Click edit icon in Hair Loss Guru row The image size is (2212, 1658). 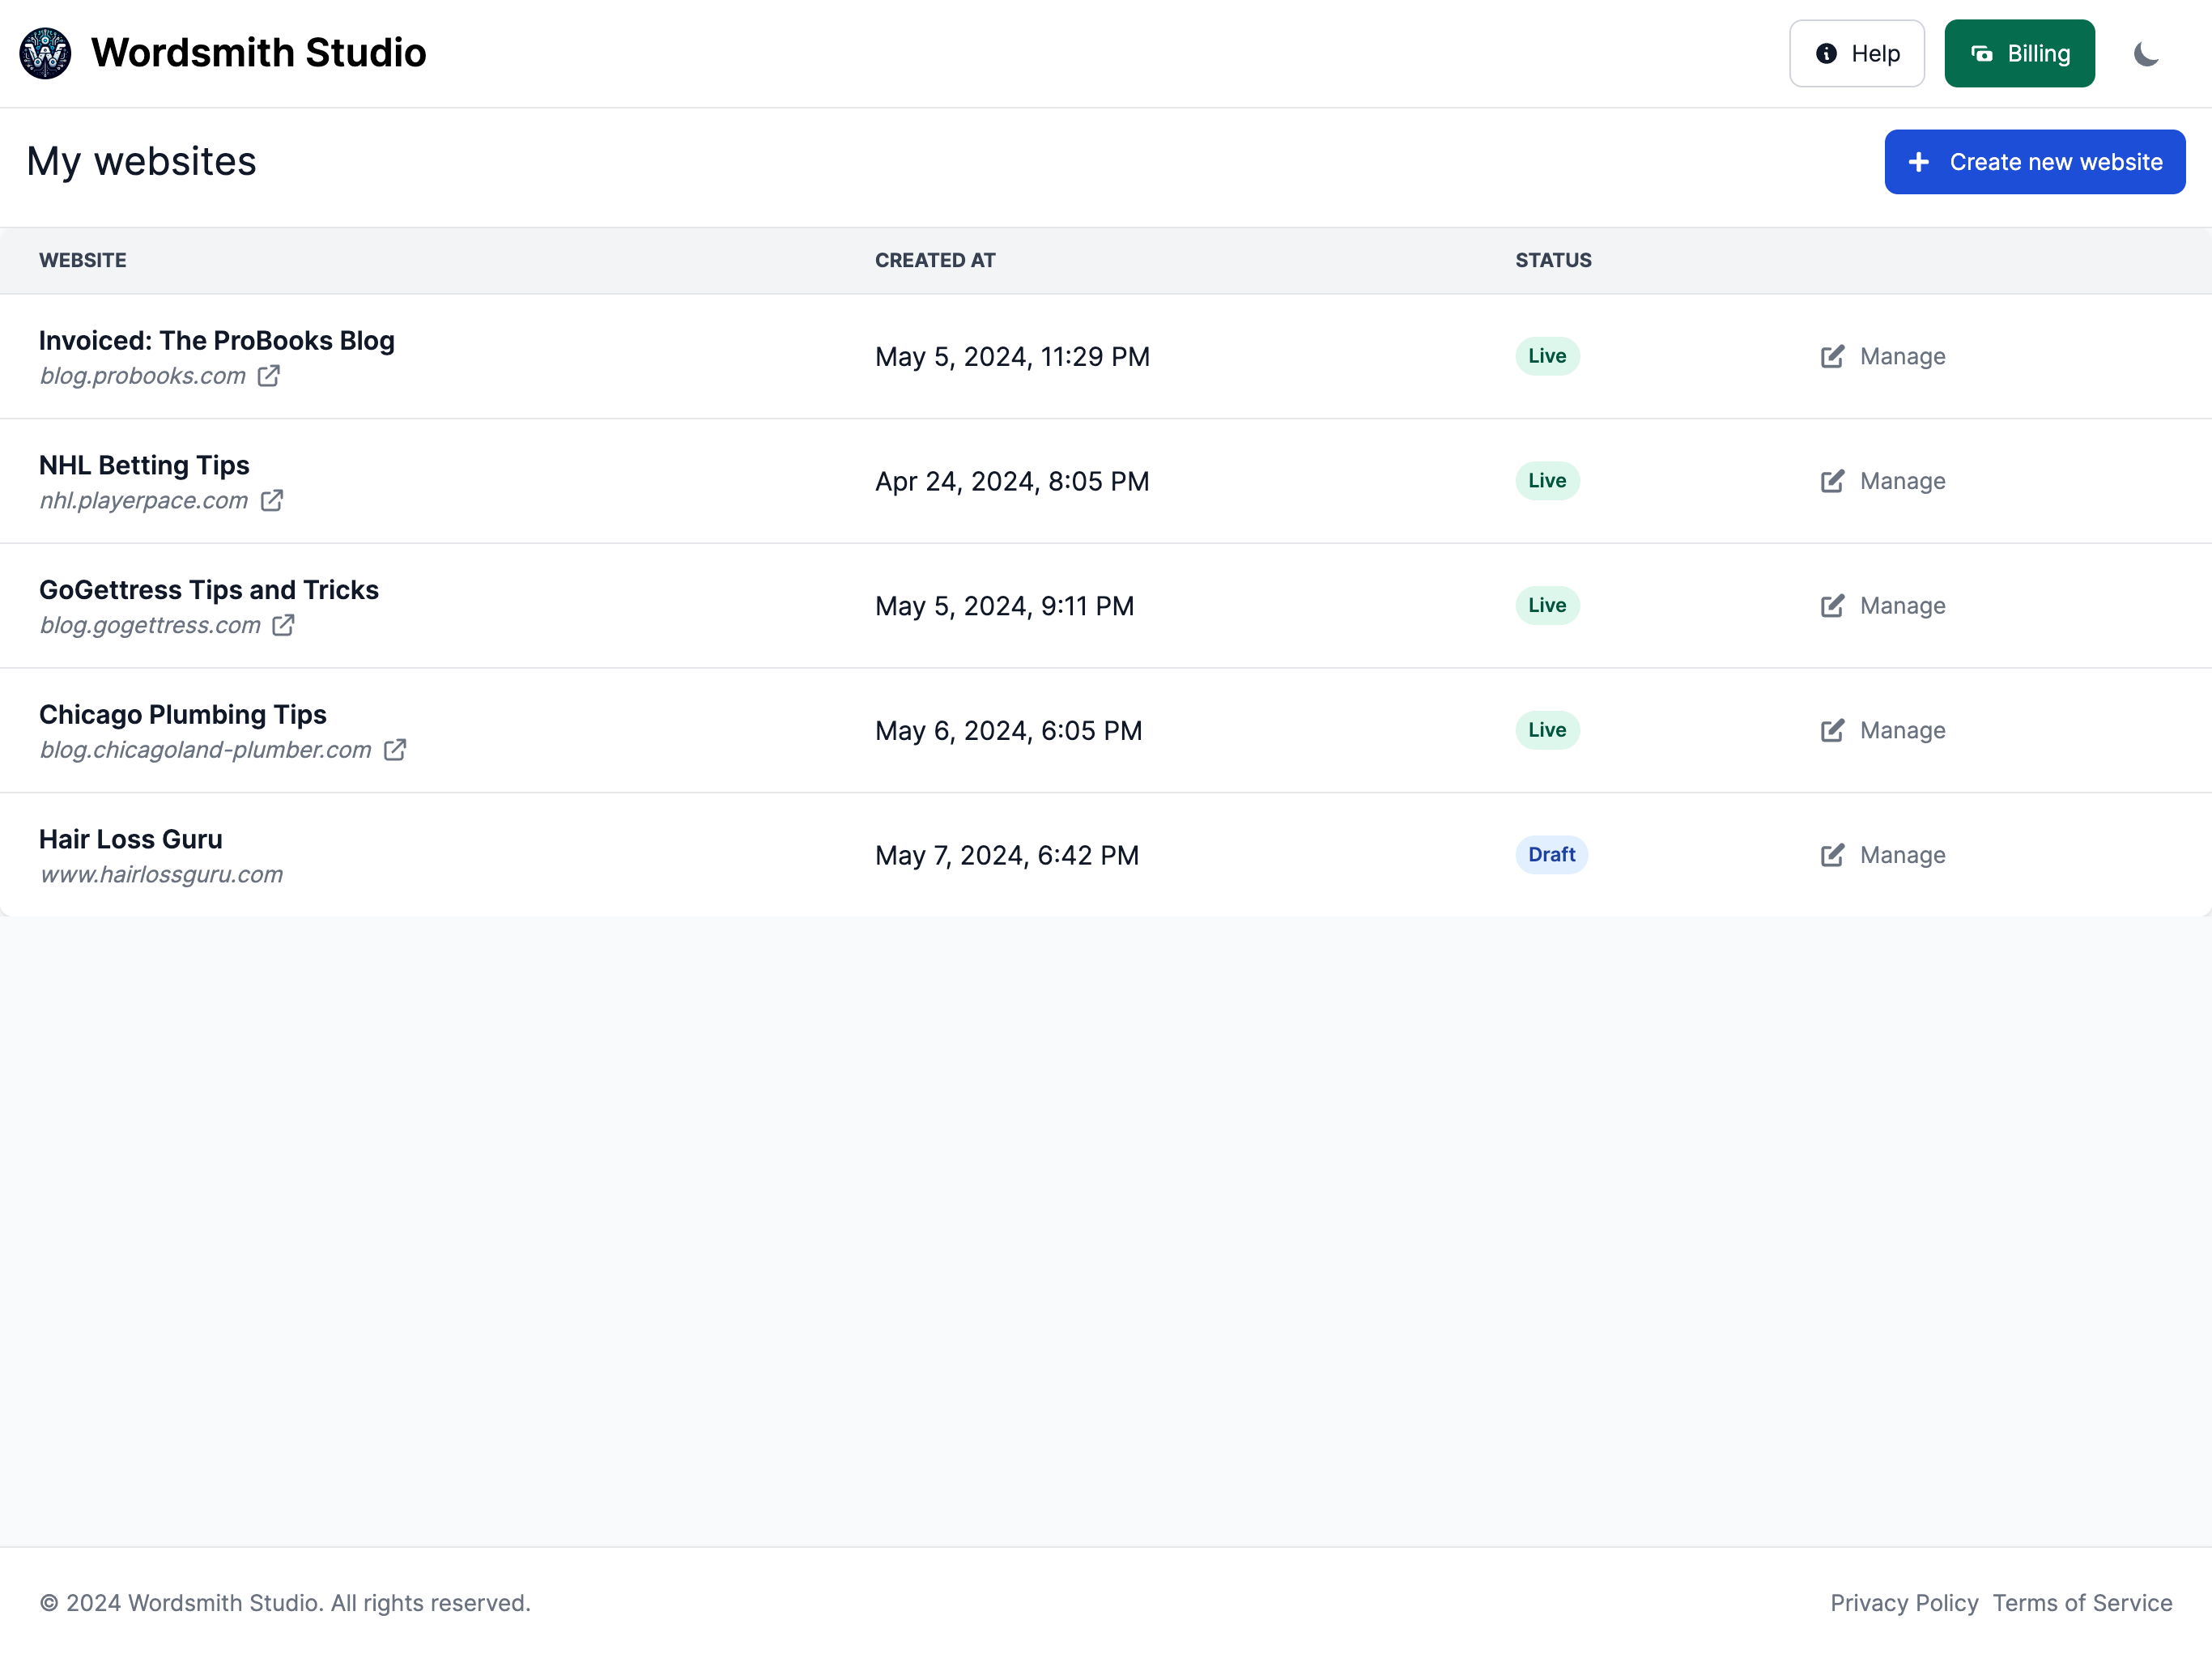click(1832, 855)
